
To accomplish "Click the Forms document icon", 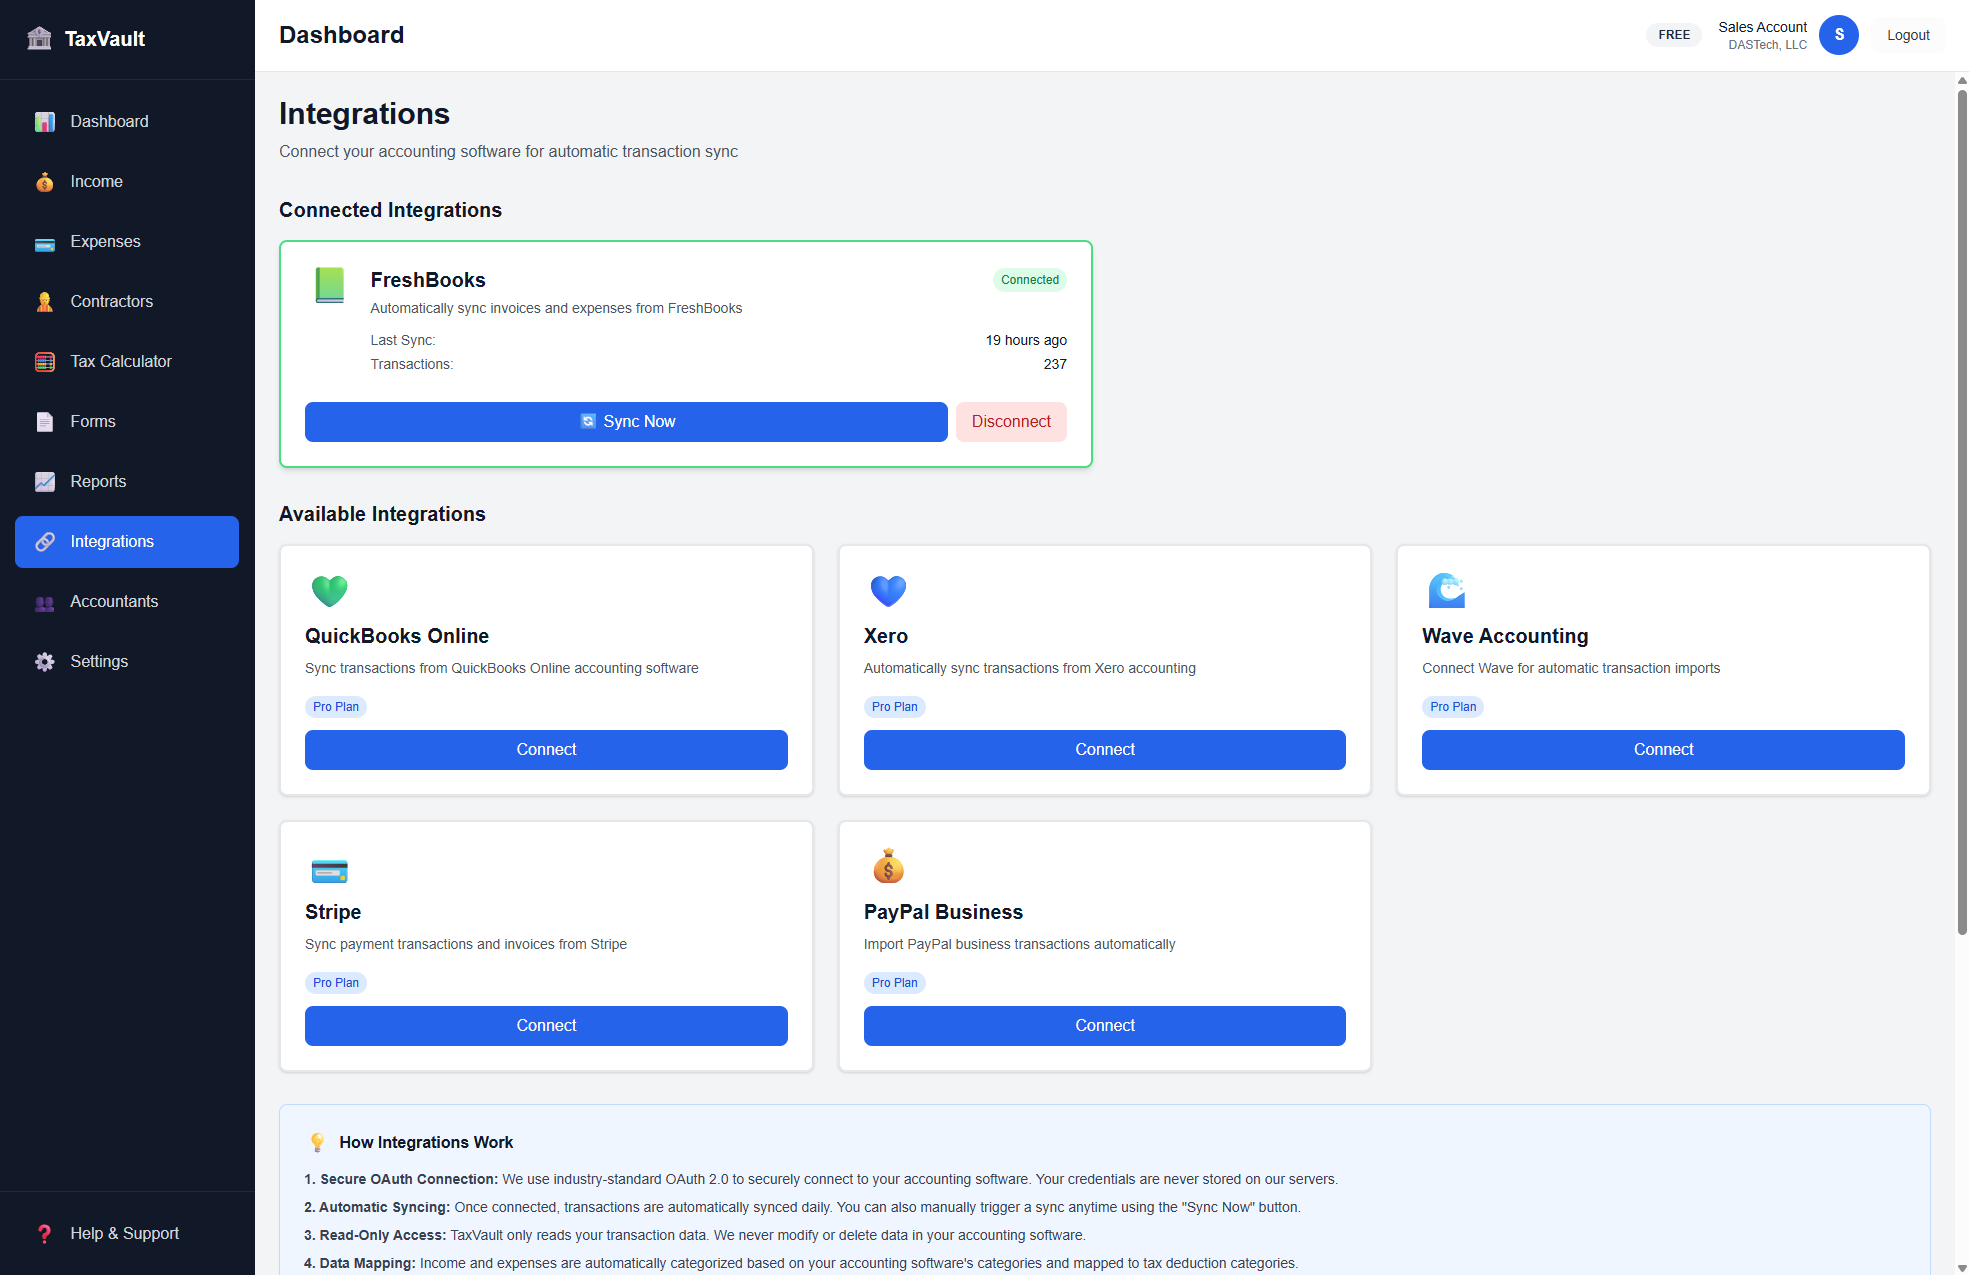I will [45, 421].
